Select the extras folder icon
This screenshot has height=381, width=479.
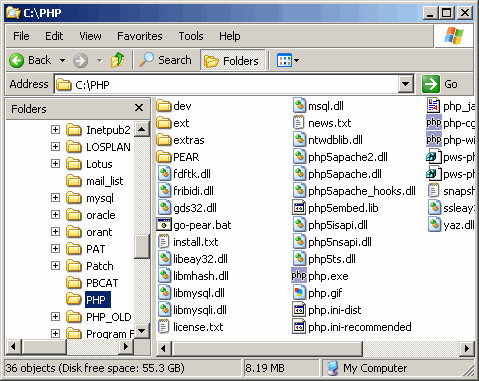[x=164, y=140]
